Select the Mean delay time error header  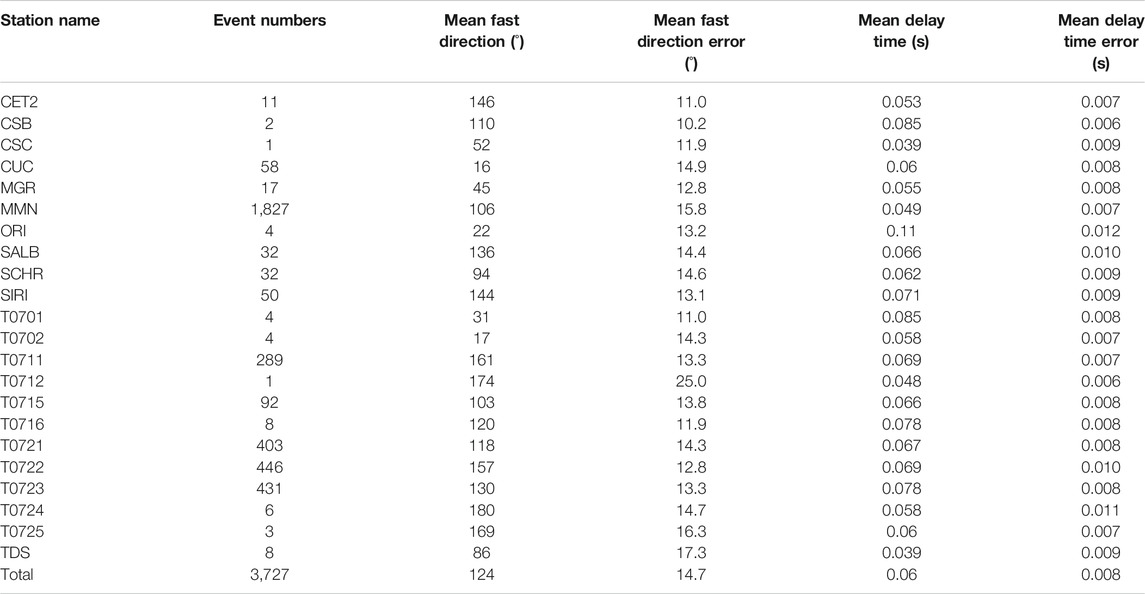[1100, 42]
